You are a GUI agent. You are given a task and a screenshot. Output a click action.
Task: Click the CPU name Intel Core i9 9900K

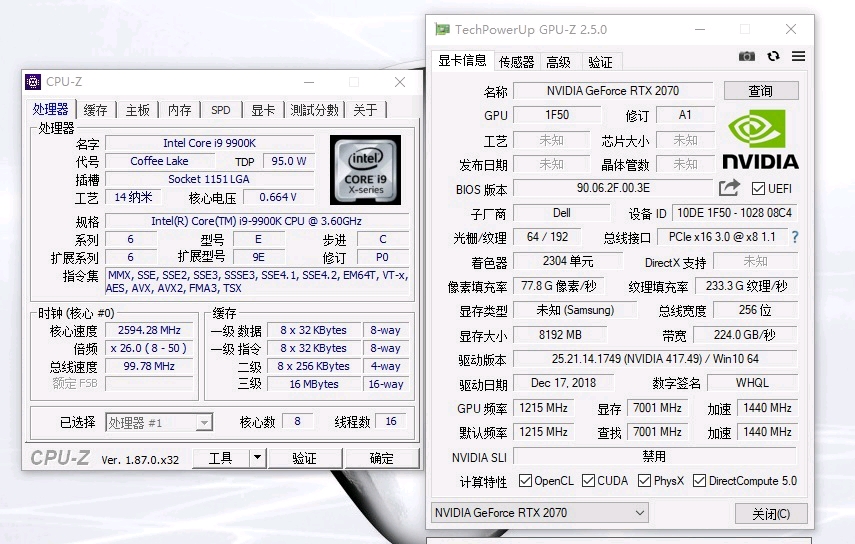point(209,143)
